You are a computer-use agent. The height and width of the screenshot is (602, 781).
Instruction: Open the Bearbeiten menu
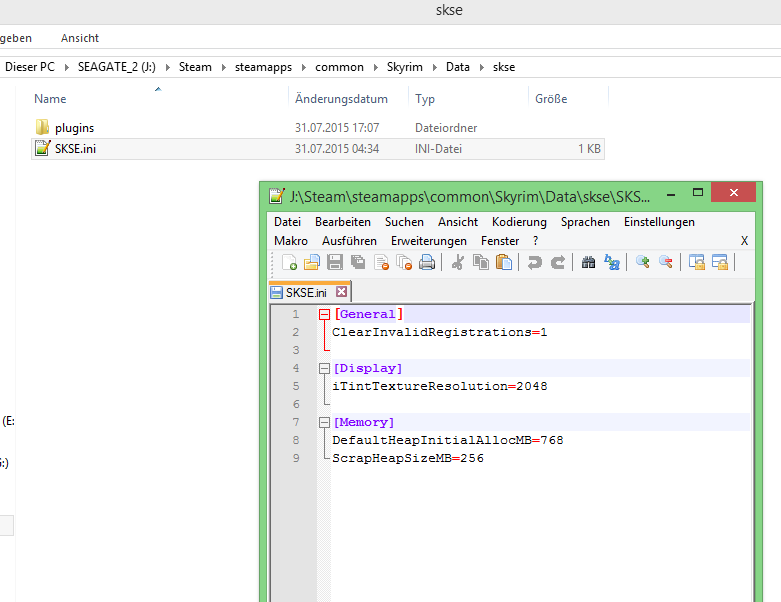coord(343,222)
